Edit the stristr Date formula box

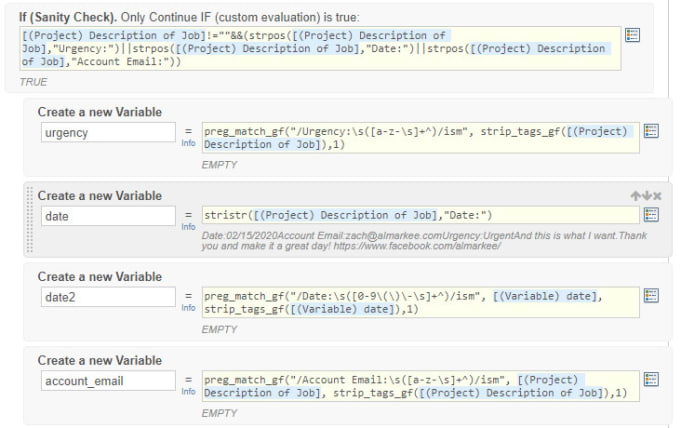(421, 215)
